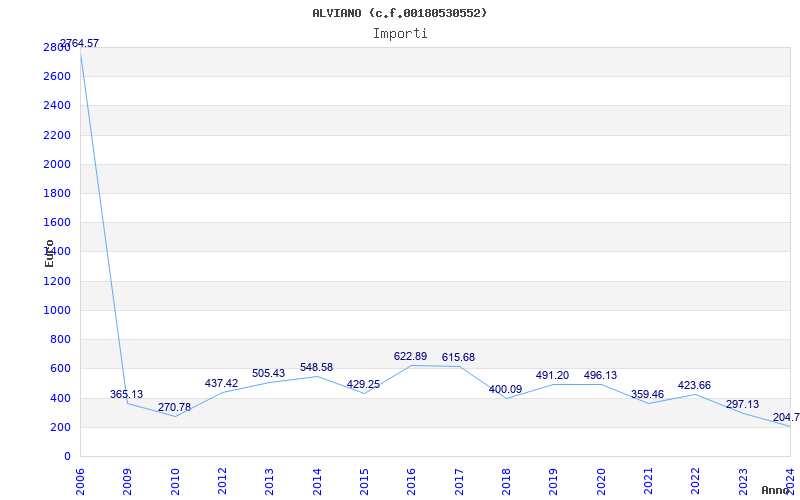Click the y-axis value 2600

pyautogui.click(x=57, y=77)
